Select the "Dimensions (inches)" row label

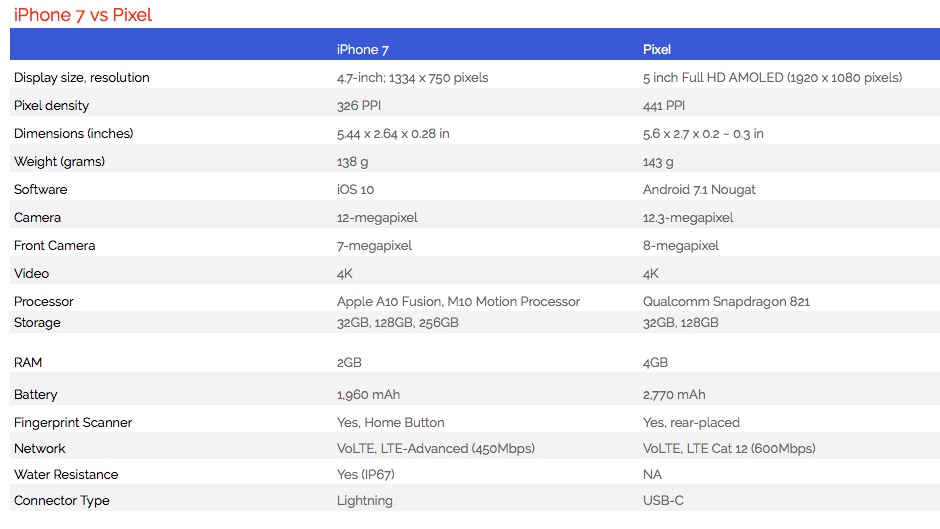click(74, 133)
